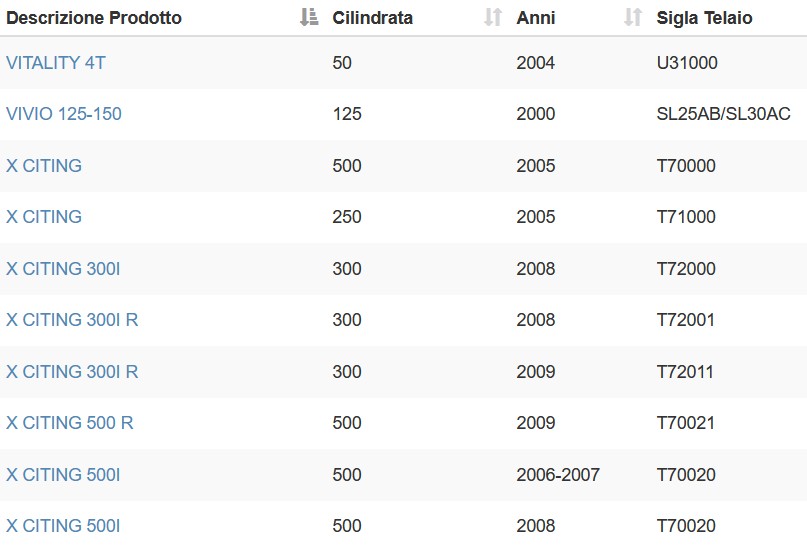Open the X CITING 300I link
The image size is (807, 547).
point(63,269)
